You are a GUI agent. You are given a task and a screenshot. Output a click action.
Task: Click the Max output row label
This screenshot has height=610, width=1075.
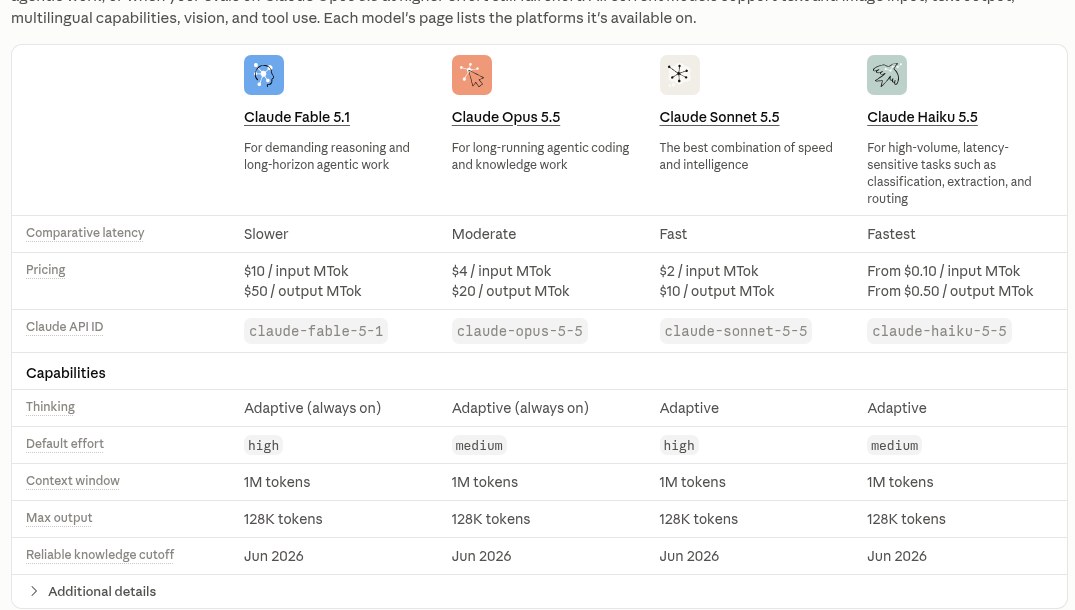pyautogui.click(x=59, y=518)
